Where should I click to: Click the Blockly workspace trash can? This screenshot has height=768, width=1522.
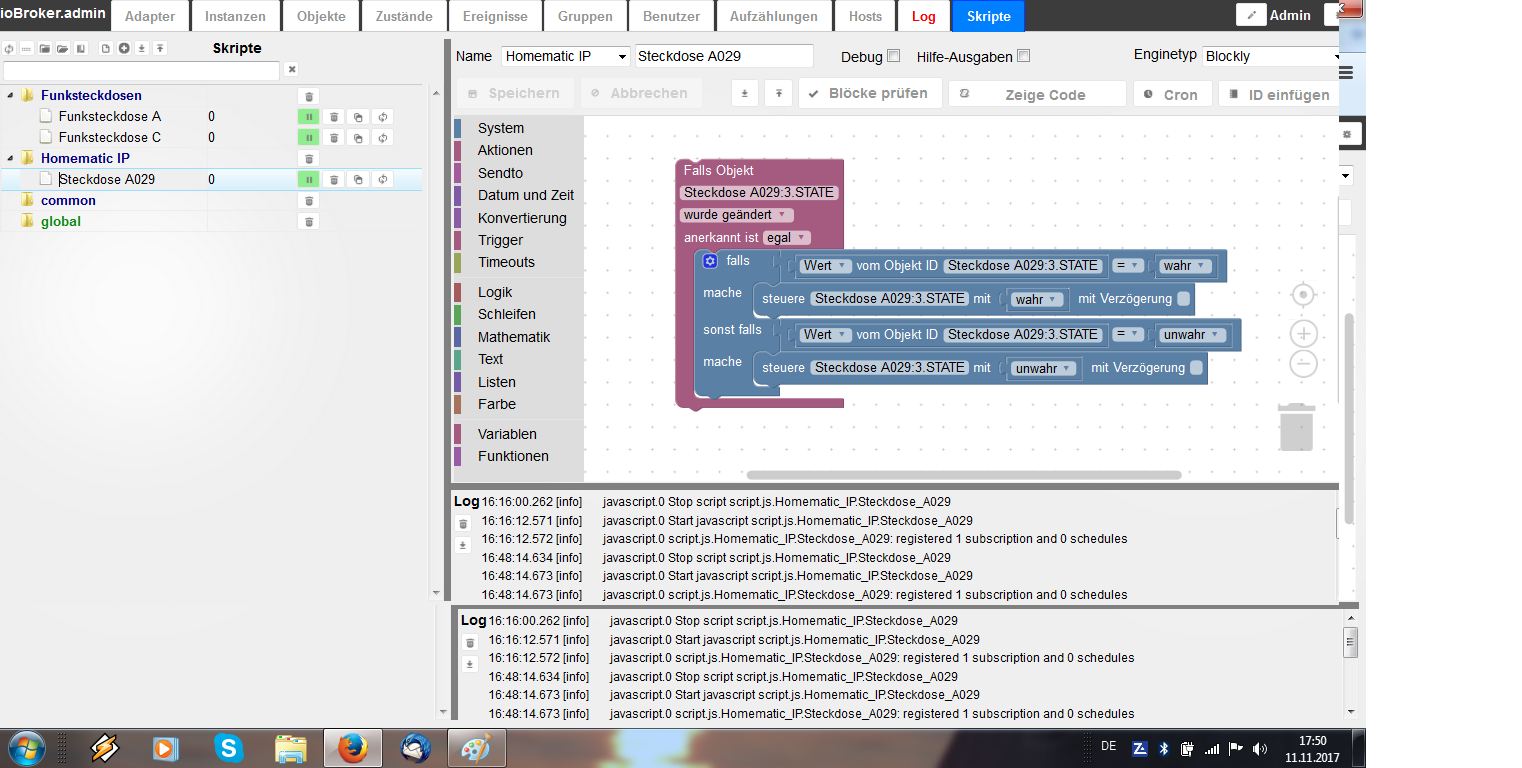pyautogui.click(x=1296, y=426)
